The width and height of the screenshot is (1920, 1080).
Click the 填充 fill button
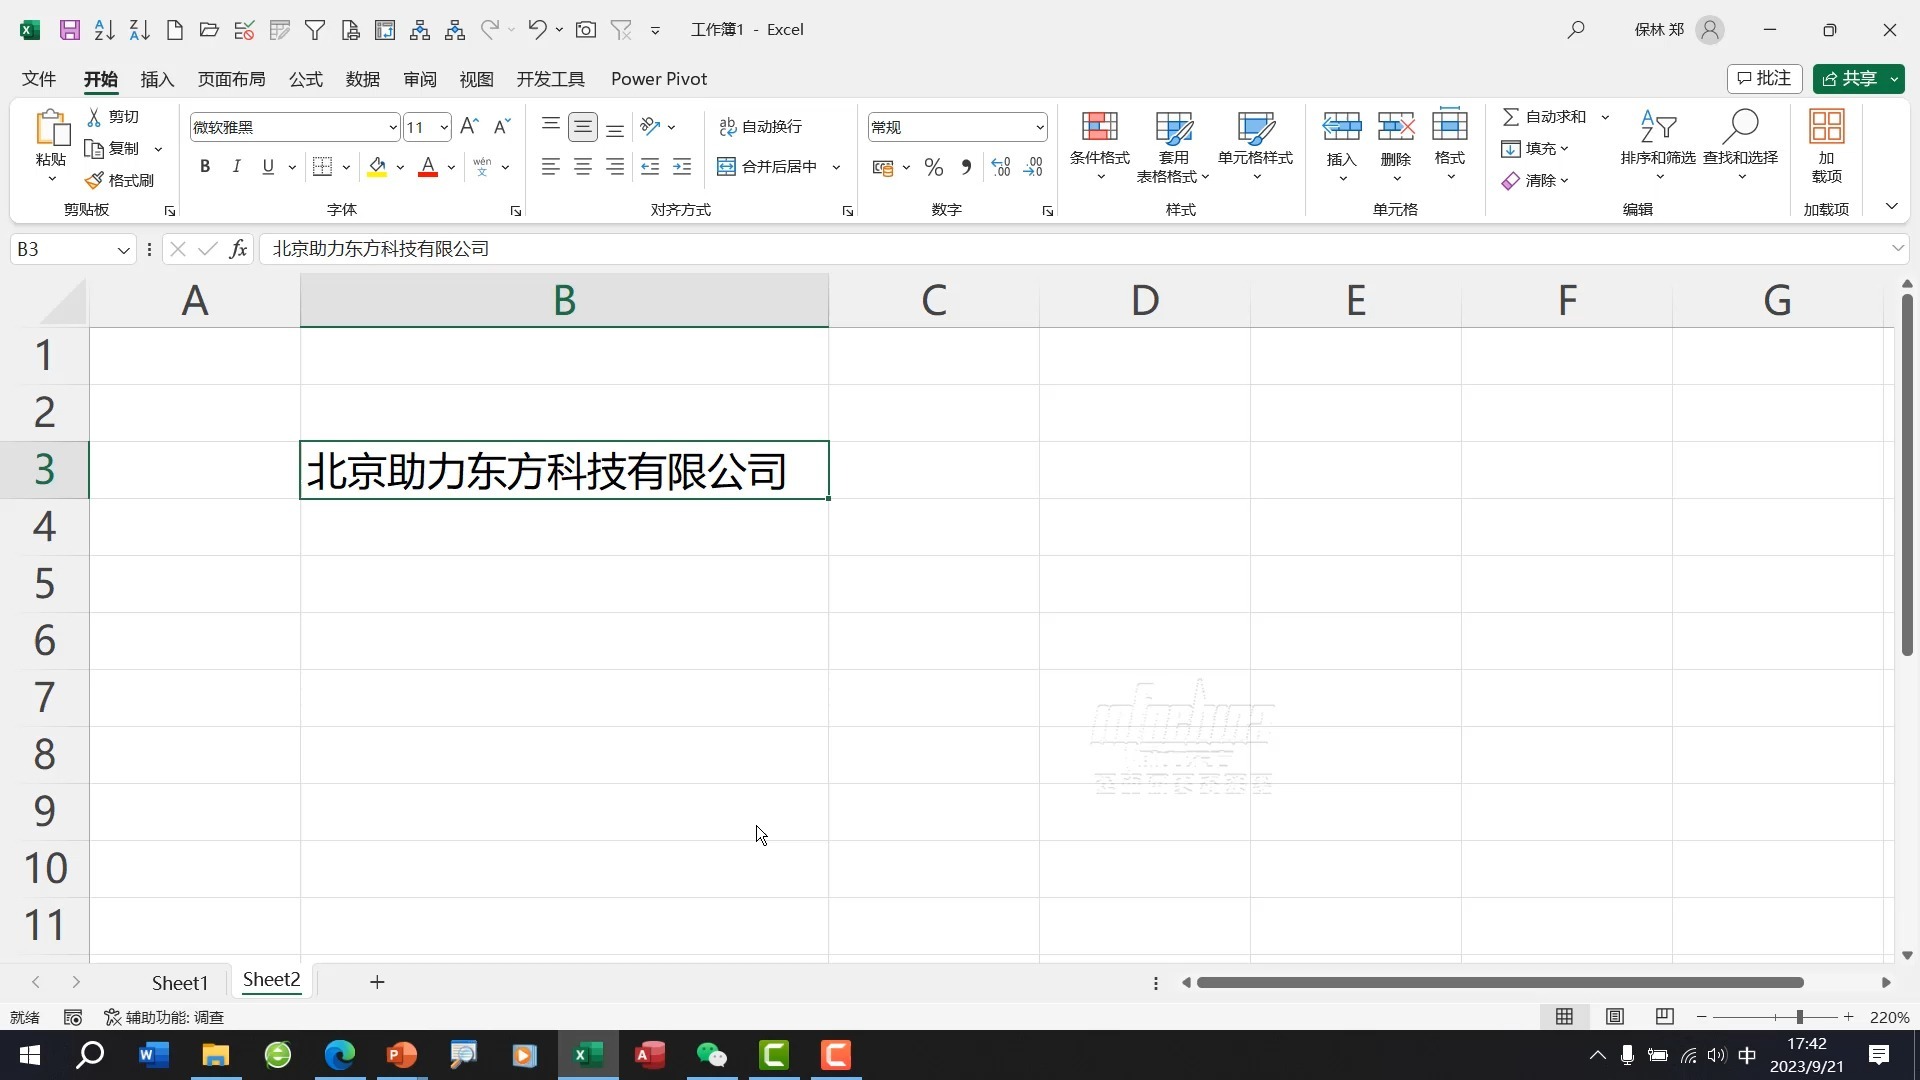pos(1535,149)
